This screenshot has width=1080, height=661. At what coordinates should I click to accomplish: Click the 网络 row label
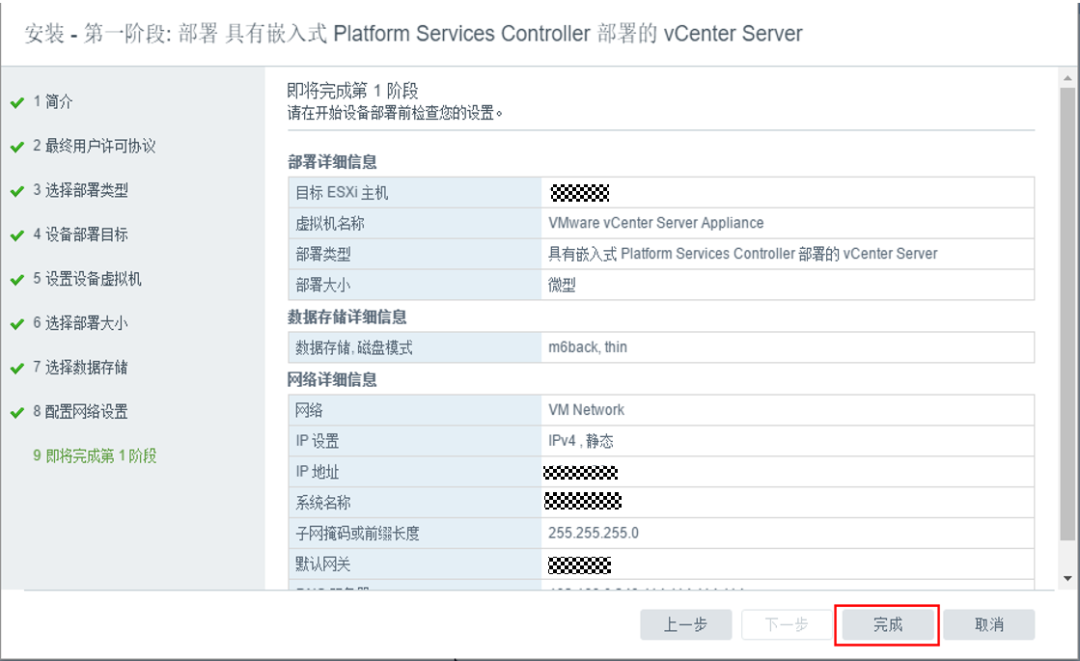(x=309, y=410)
